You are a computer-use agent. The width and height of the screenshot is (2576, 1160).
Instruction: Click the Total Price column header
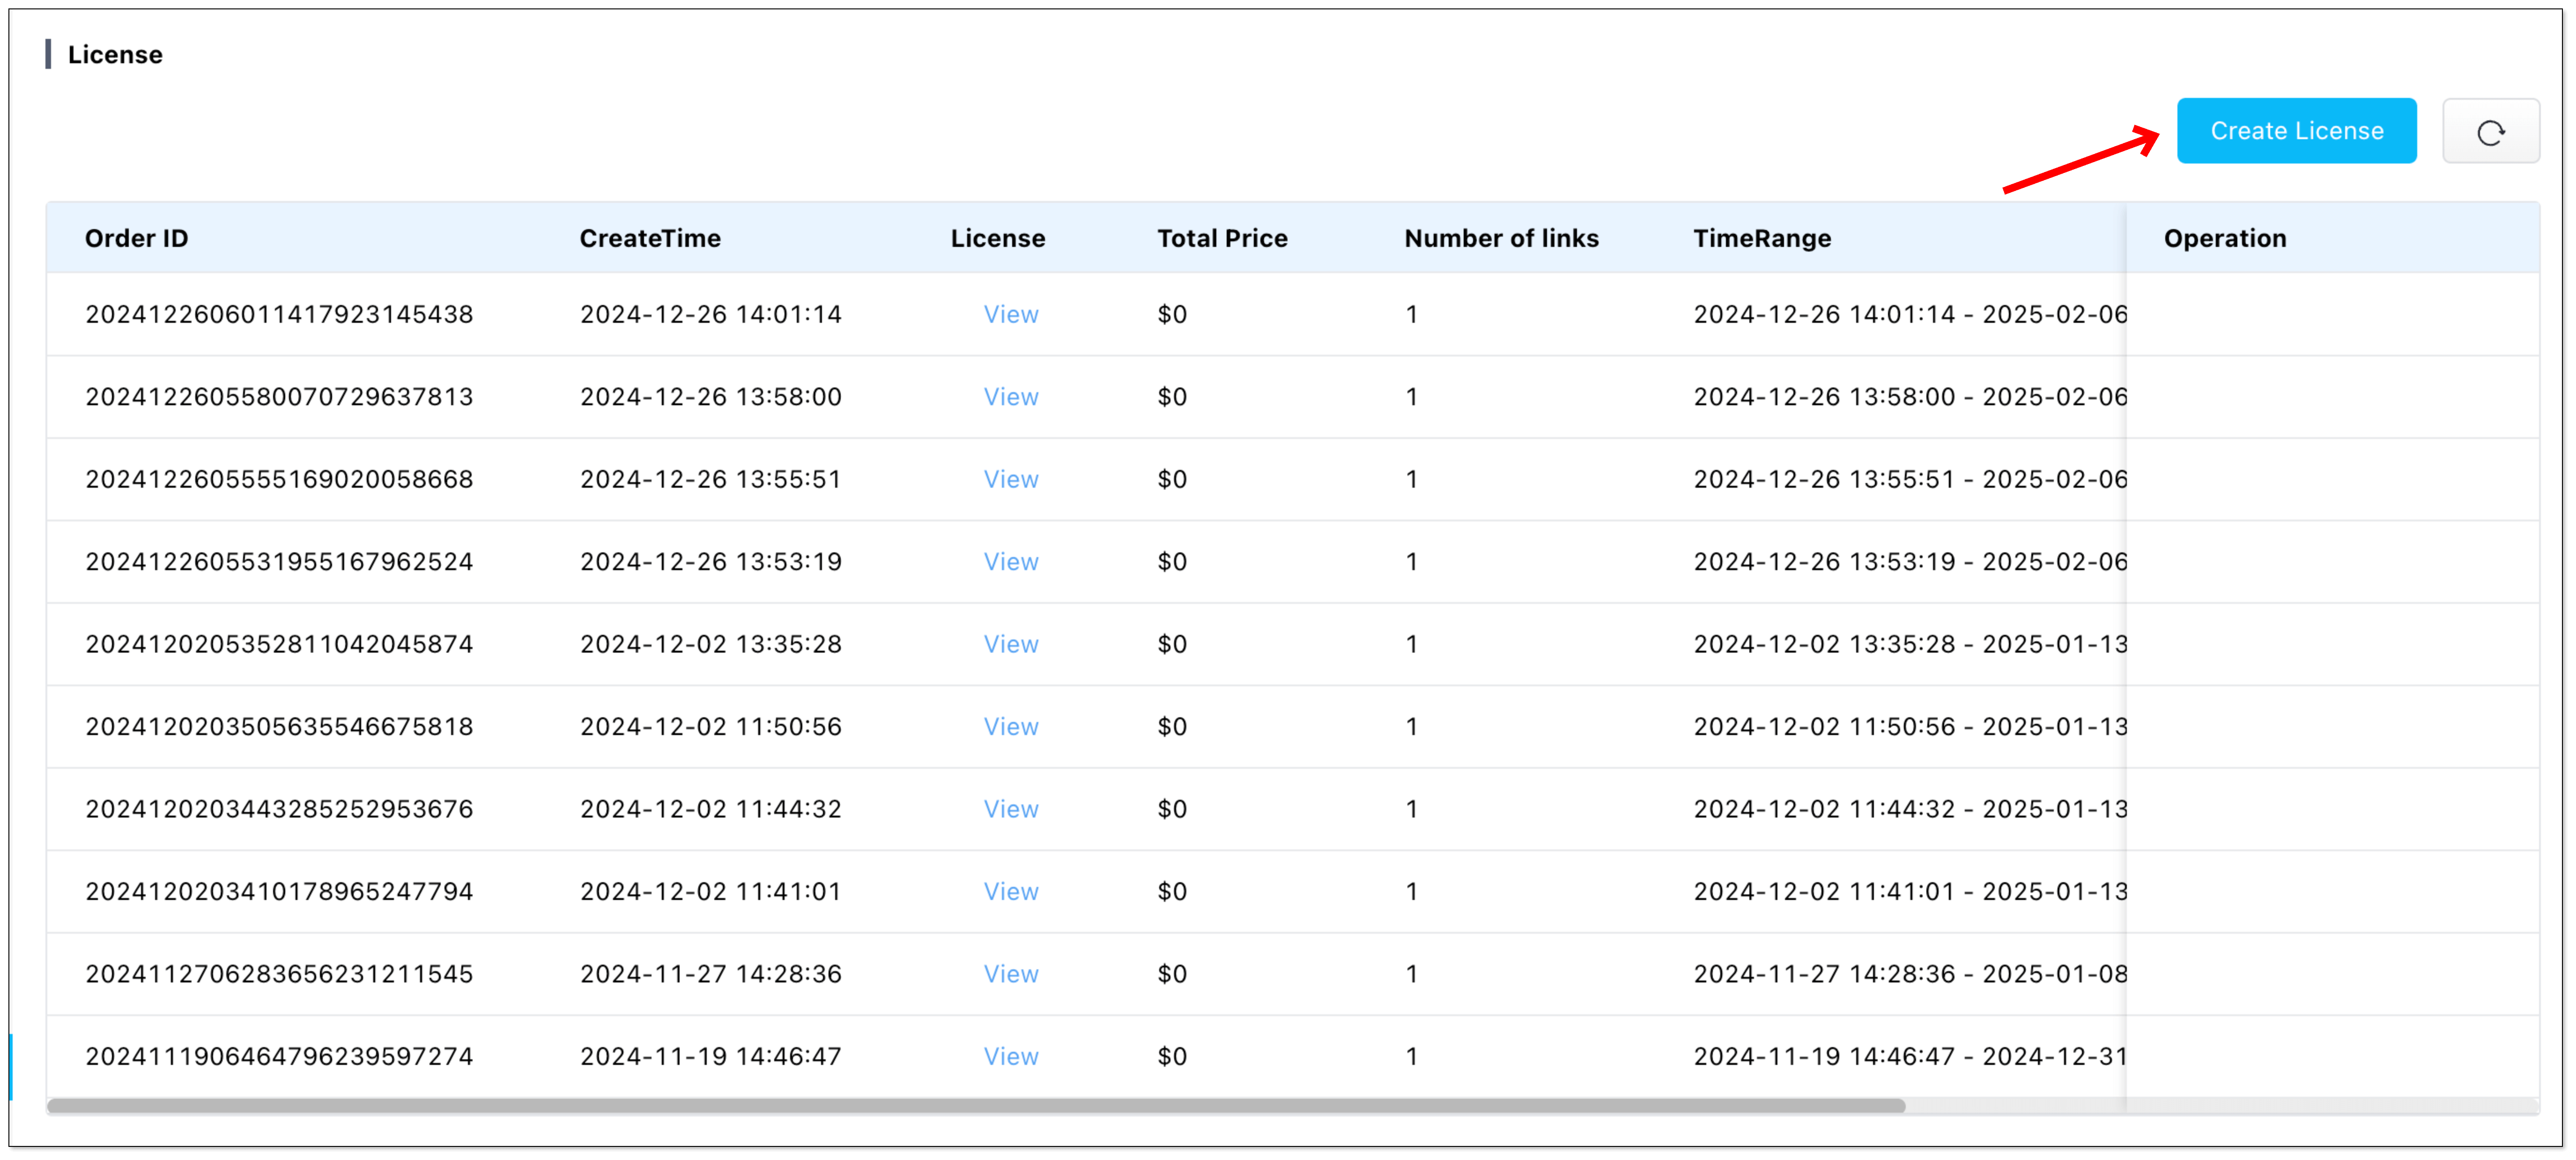tap(1222, 238)
